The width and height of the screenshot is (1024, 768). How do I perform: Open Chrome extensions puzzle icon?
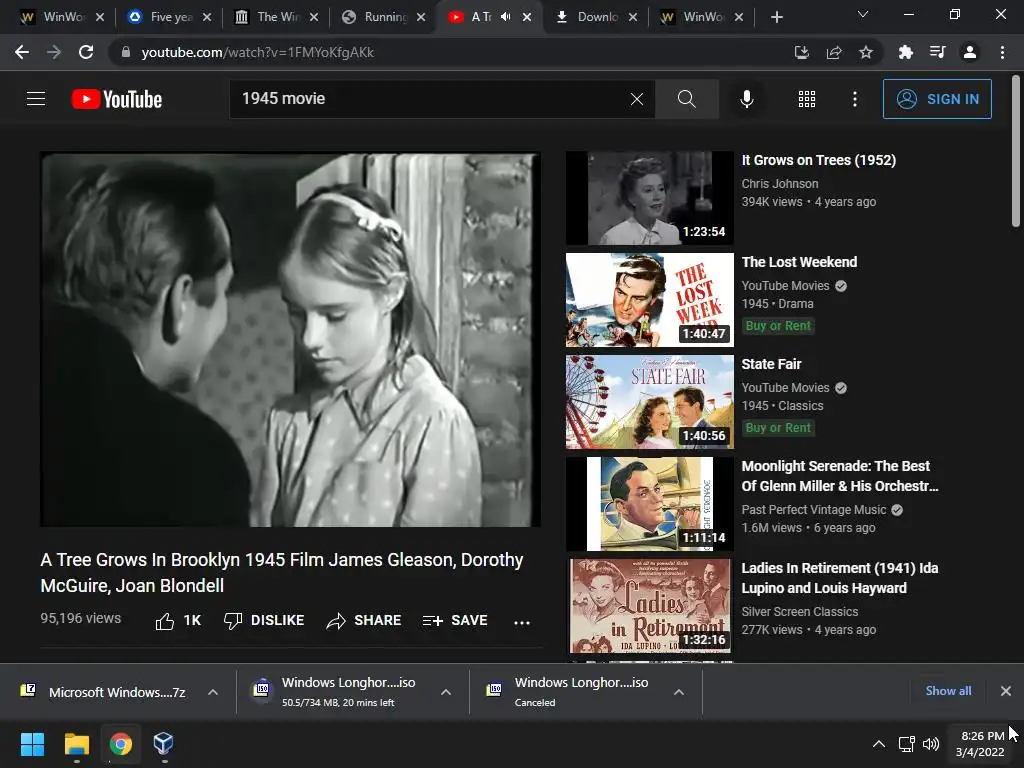click(x=905, y=52)
